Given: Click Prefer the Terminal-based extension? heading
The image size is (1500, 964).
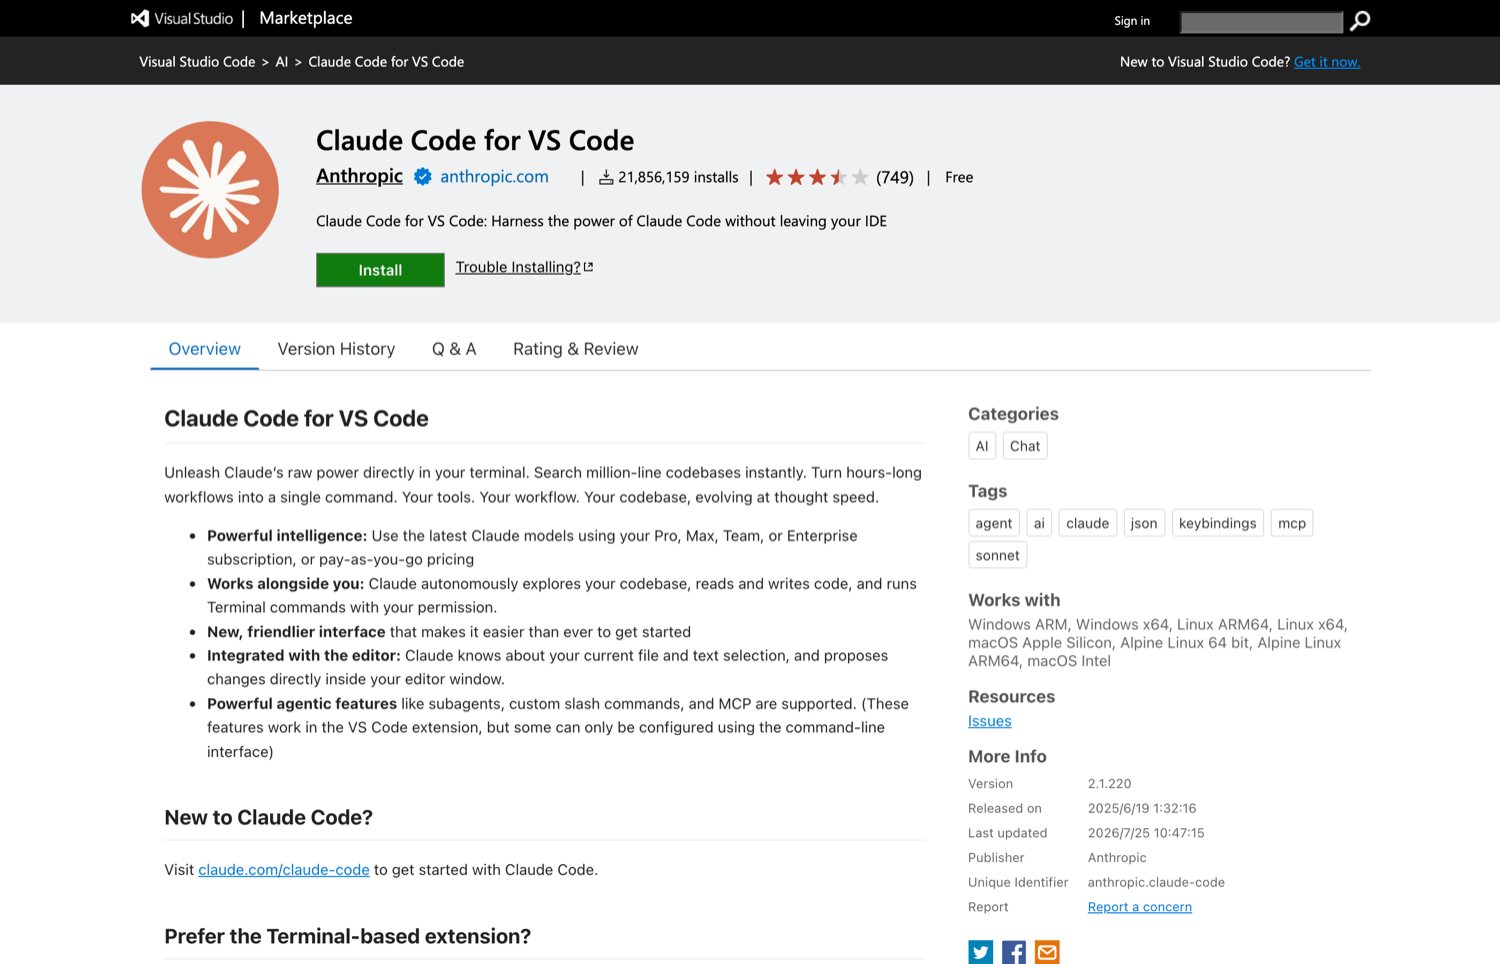Looking at the screenshot, I should (348, 937).
